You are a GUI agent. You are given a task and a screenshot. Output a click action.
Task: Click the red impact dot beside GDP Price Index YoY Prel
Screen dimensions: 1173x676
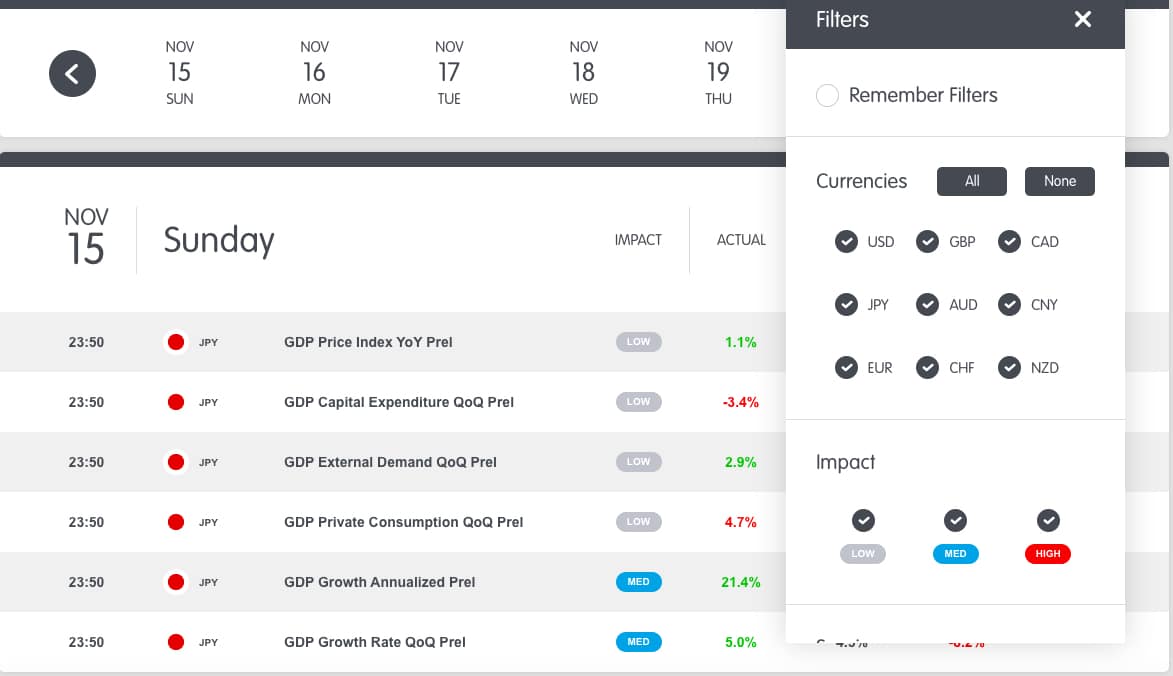tap(176, 342)
